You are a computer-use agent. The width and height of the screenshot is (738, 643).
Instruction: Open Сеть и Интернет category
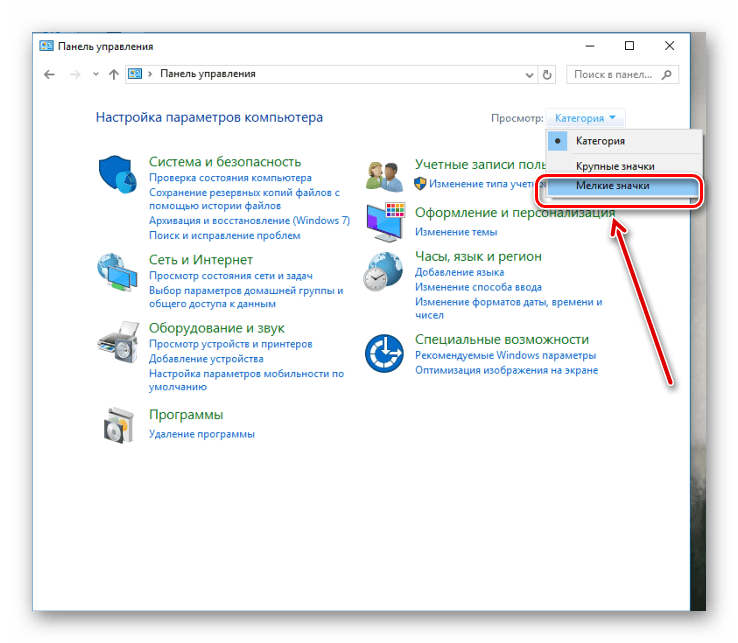(x=201, y=260)
